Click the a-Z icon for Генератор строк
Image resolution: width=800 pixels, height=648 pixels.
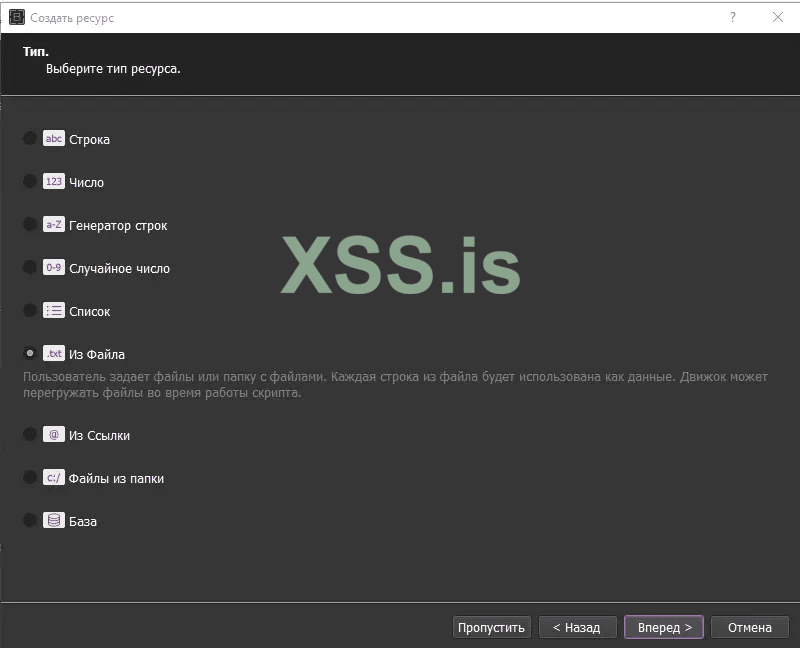coord(54,224)
